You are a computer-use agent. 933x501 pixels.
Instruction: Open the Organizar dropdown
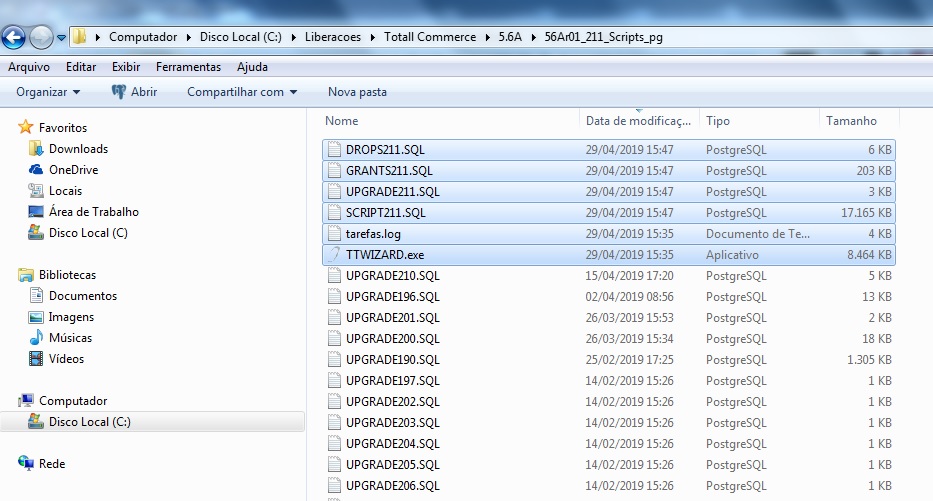tap(48, 92)
